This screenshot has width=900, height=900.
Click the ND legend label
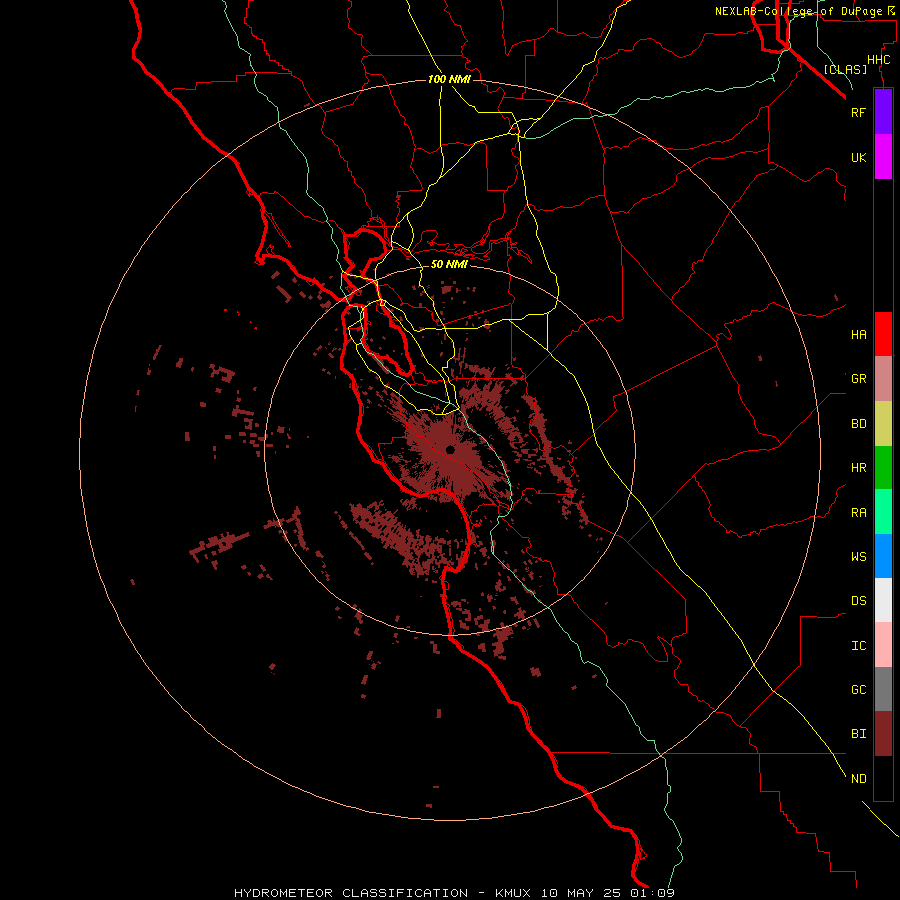[x=858, y=779]
